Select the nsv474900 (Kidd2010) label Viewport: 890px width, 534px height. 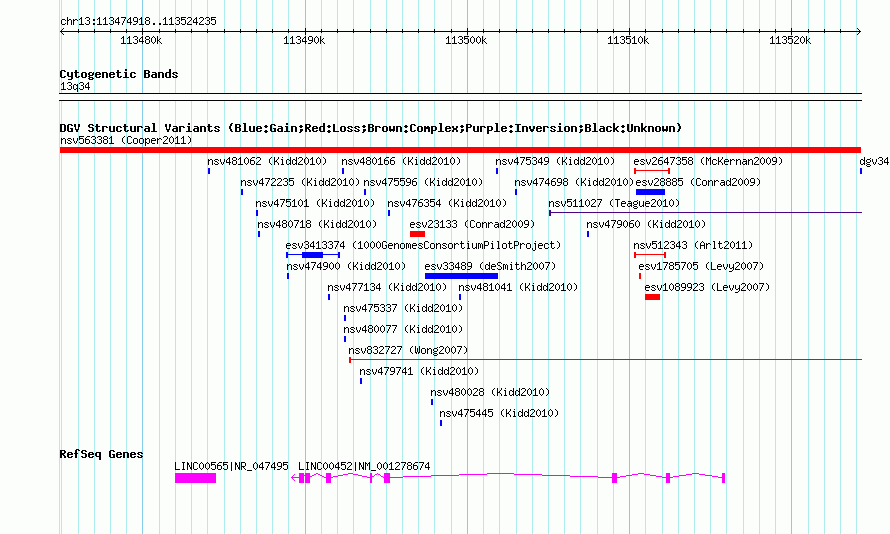click(x=346, y=266)
